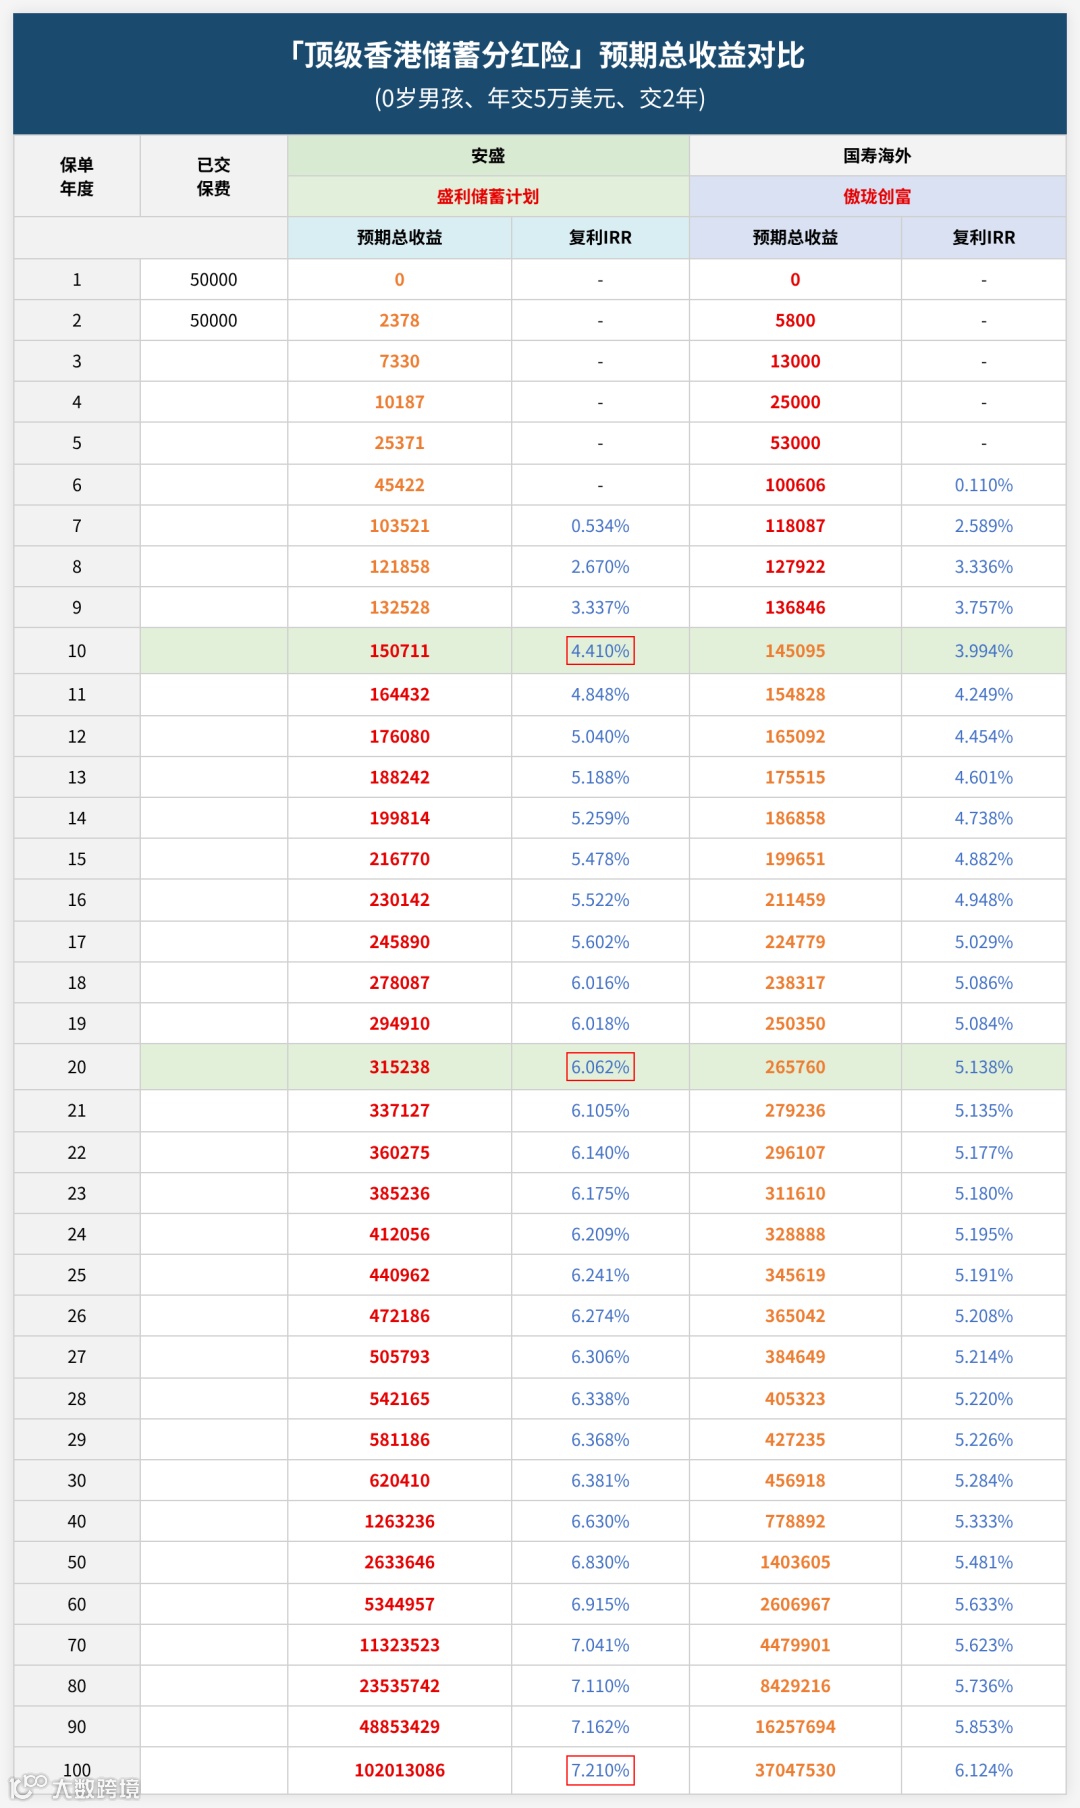The image size is (1080, 1808).
Task: Click the value 365042 in year 26
Action: [x=795, y=1318]
